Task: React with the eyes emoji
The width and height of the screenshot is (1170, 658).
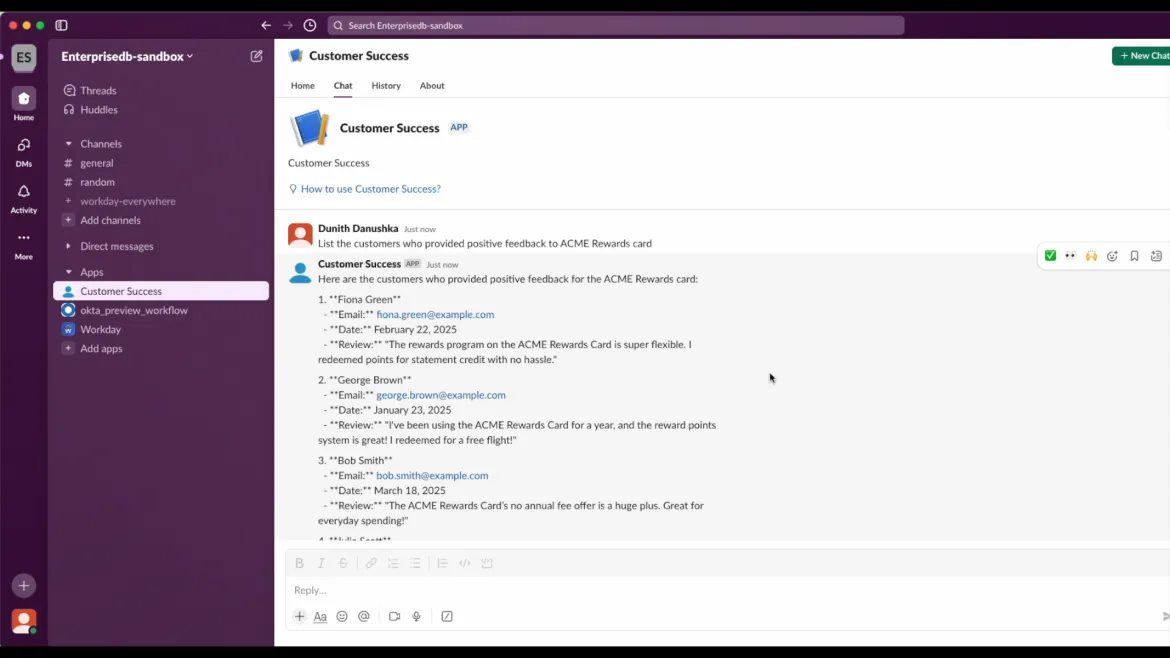Action: click(x=1070, y=256)
